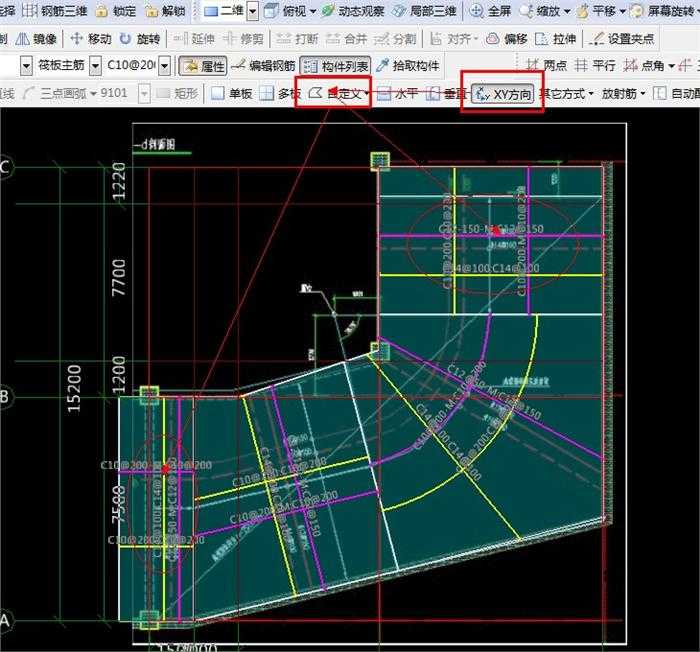
Task: Select the 合并 merge tool
Action: click(346, 39)
